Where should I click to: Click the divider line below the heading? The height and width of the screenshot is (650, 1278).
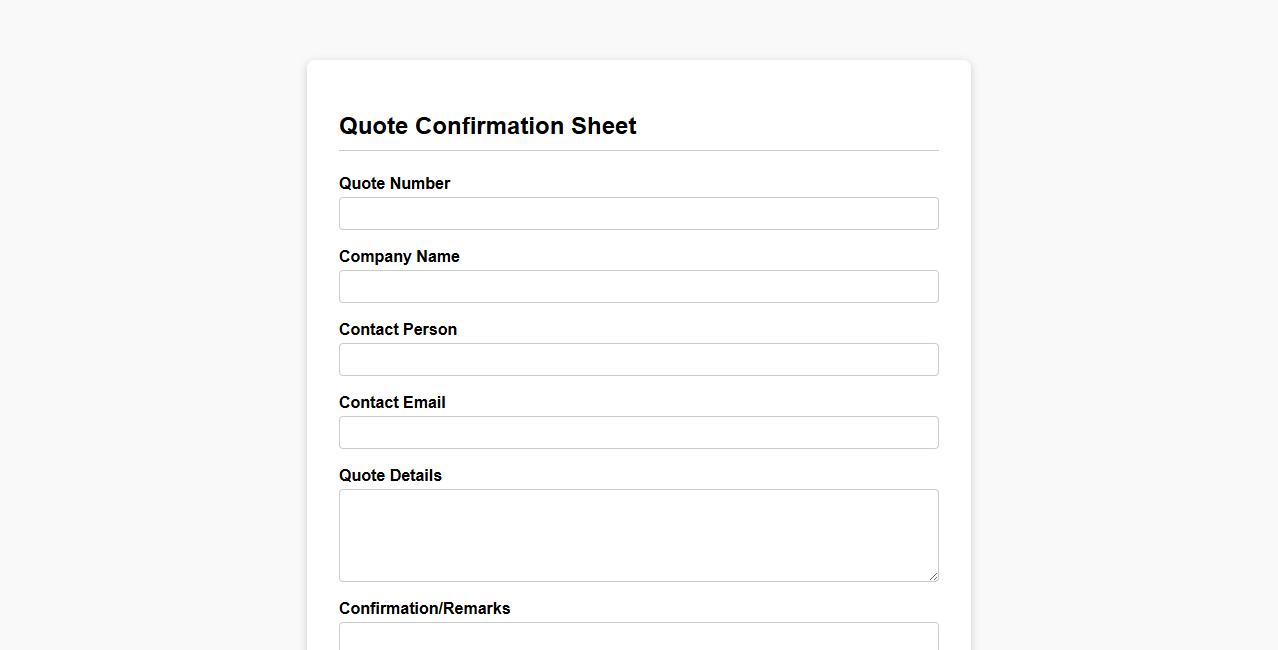click(x=638, y=150)
